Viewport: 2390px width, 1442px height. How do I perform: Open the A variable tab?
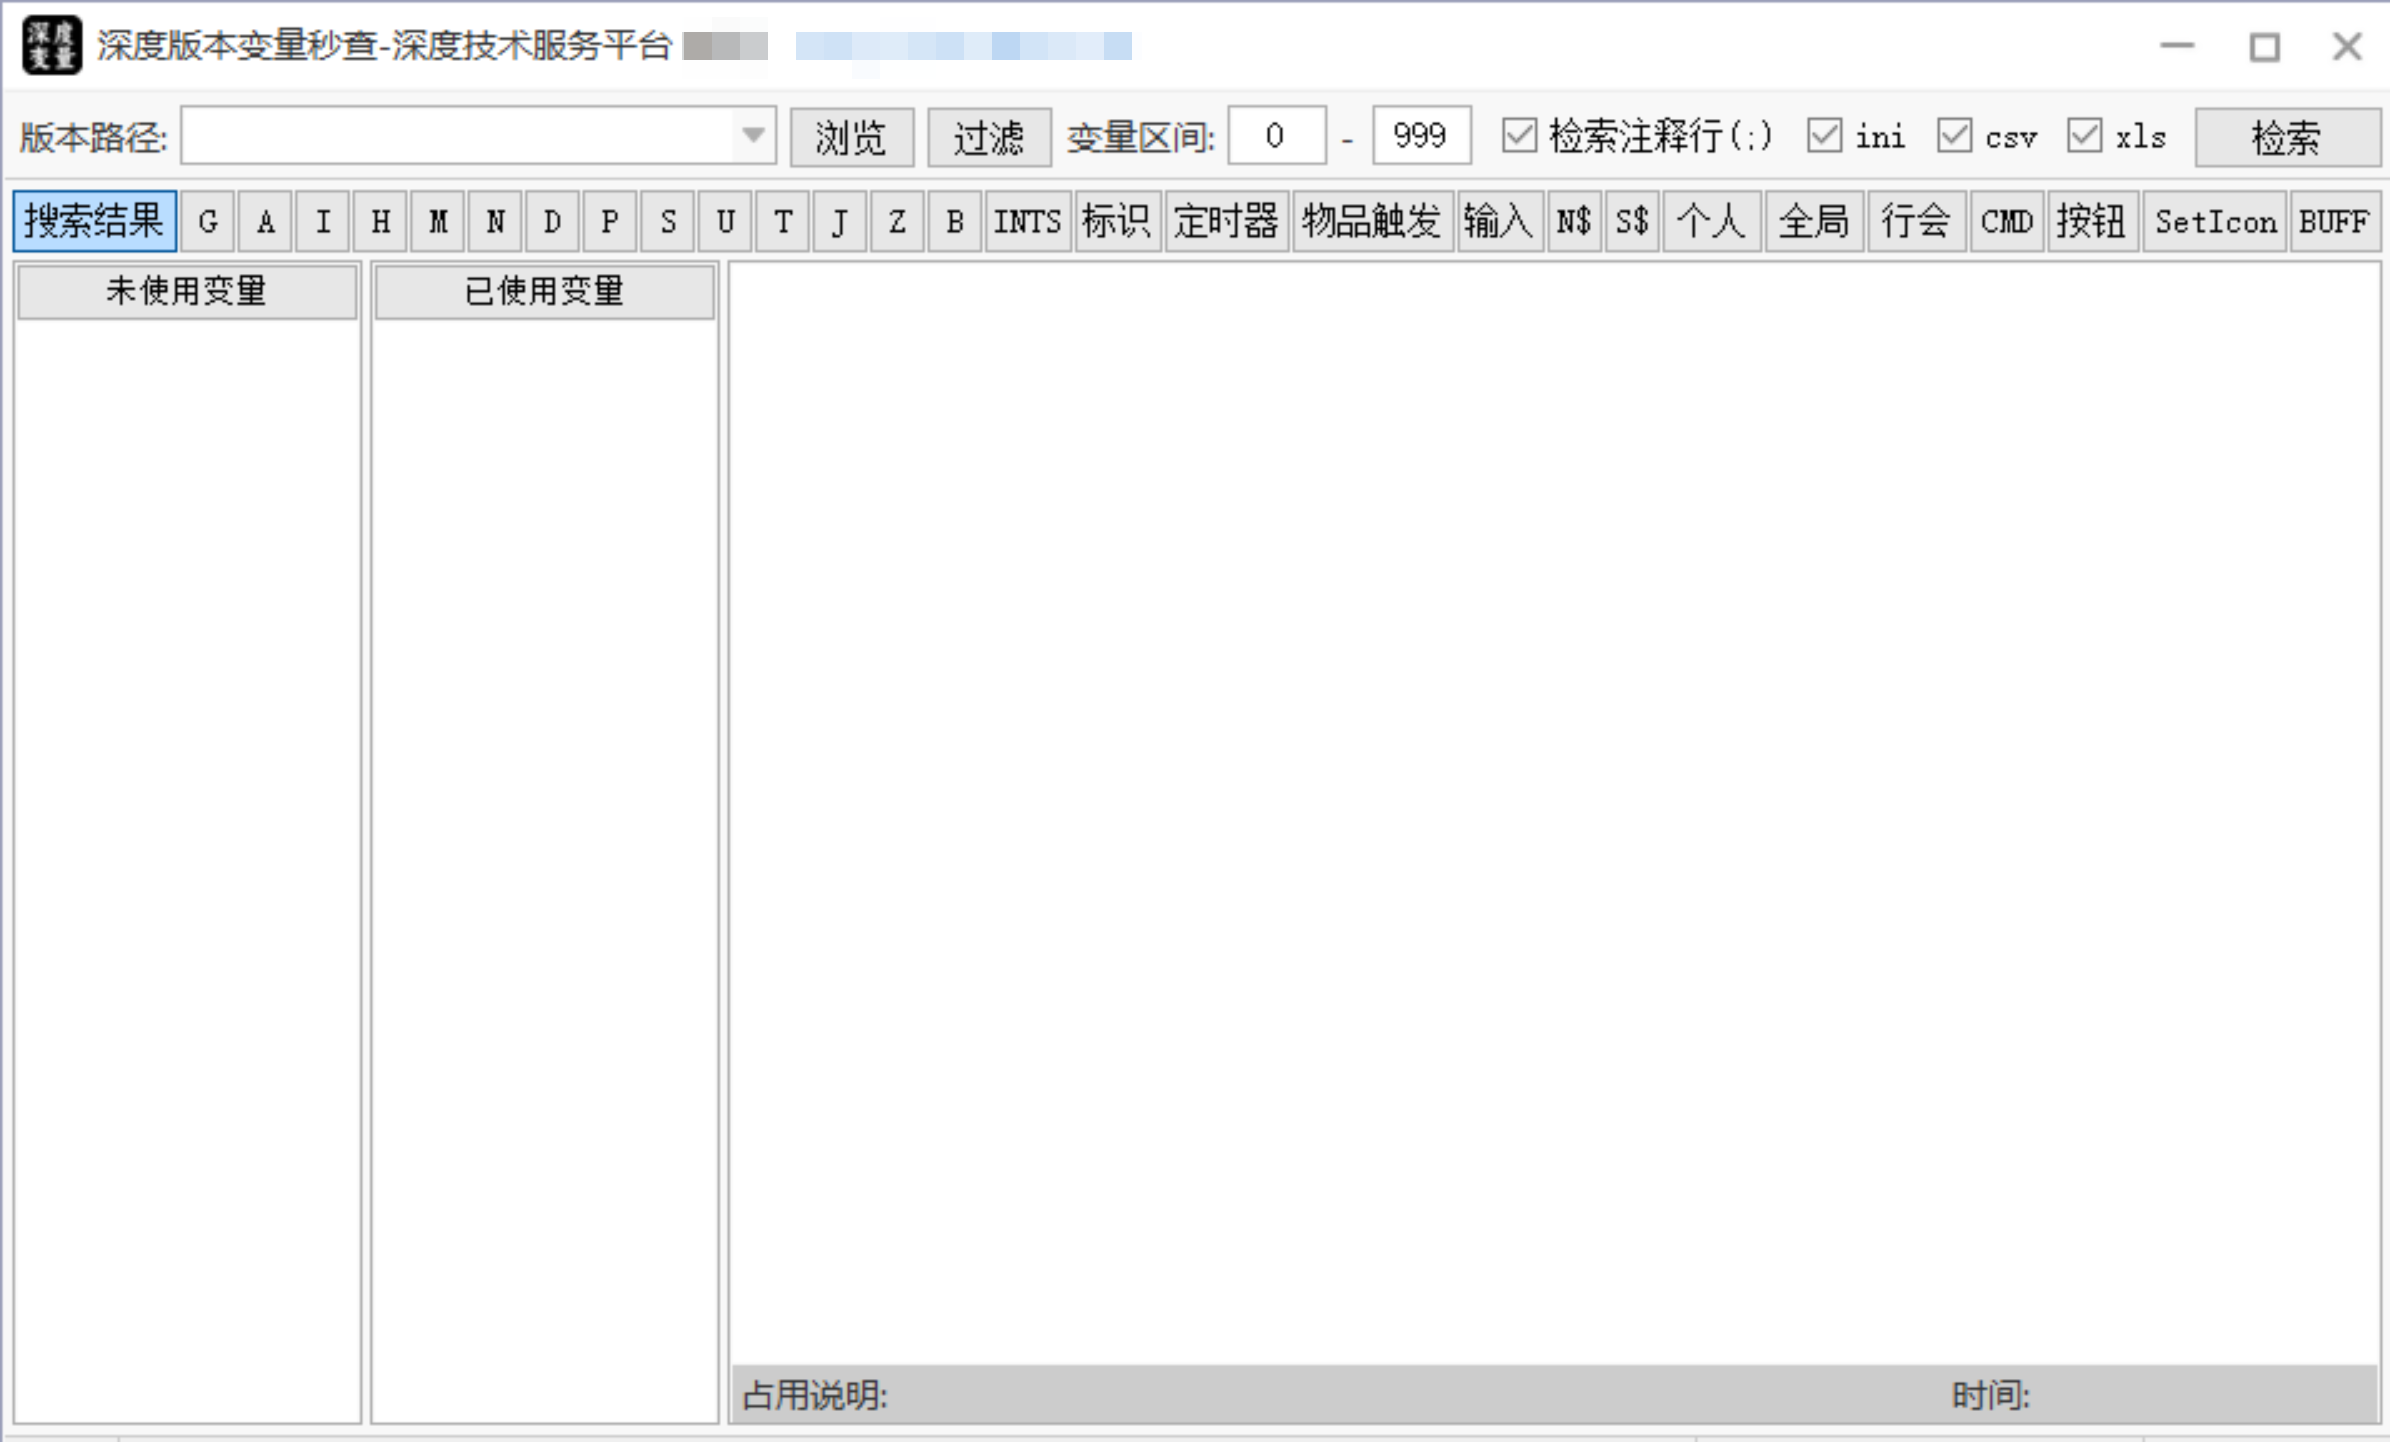265,221
